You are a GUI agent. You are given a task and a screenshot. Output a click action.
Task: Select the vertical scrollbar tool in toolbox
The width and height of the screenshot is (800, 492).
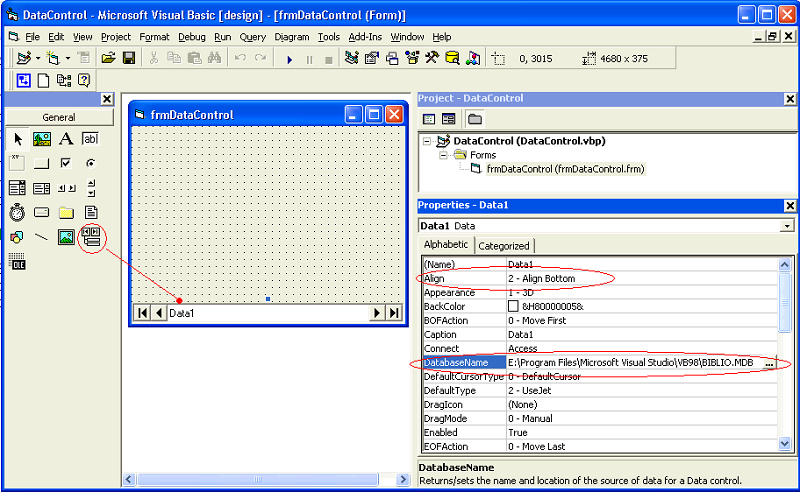[x=91, y=188]
